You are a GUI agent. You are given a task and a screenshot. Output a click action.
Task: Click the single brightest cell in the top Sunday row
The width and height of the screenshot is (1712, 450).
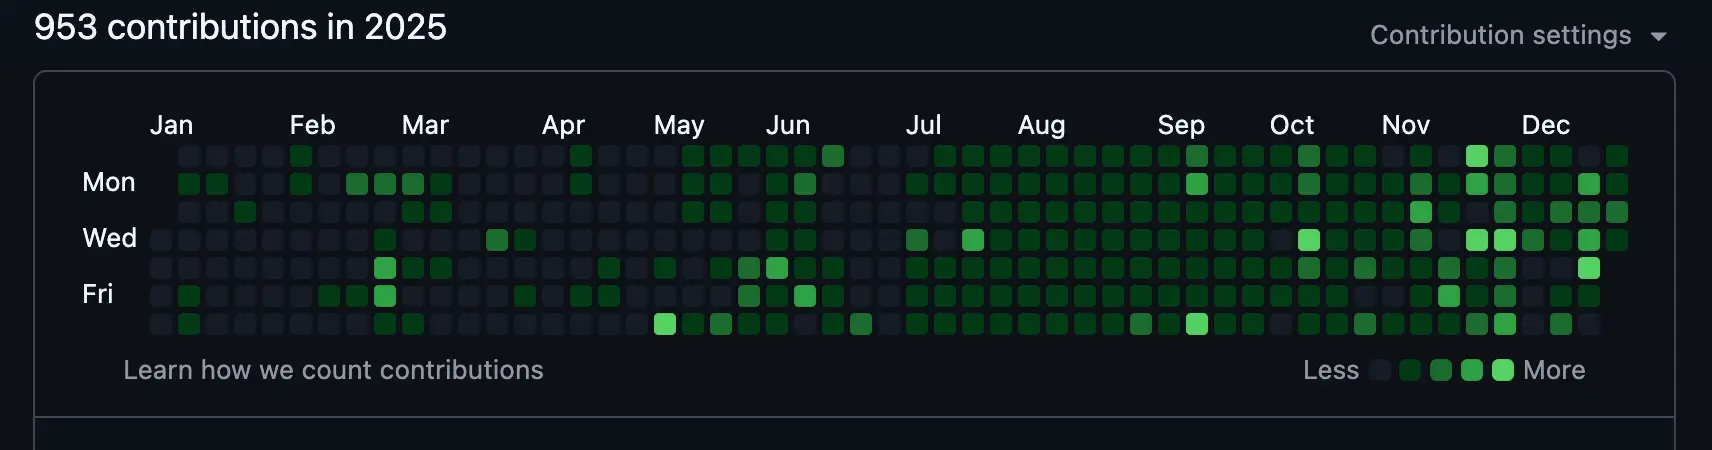pos(1477,156)
